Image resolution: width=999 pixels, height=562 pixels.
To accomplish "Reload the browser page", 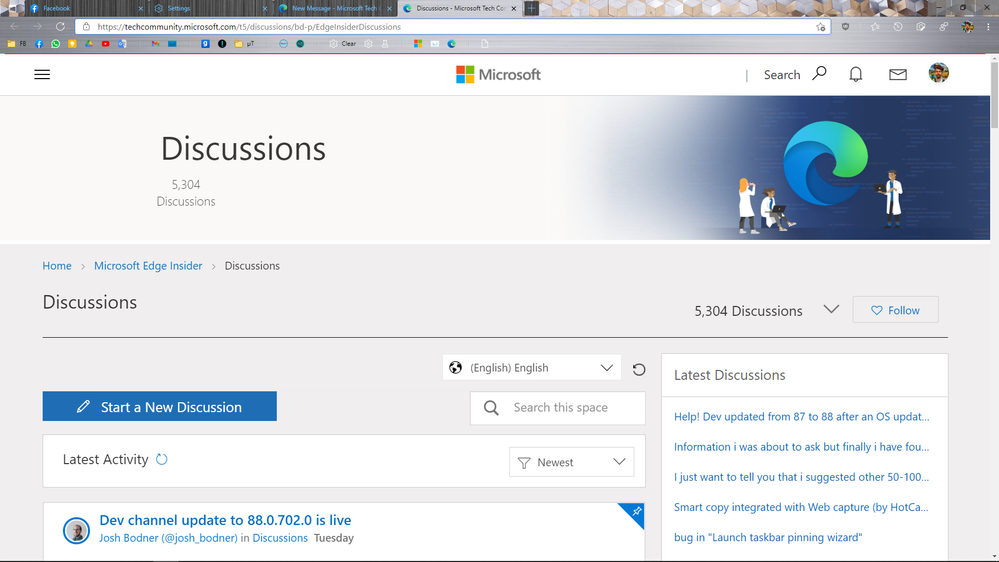I will point(60,27).
